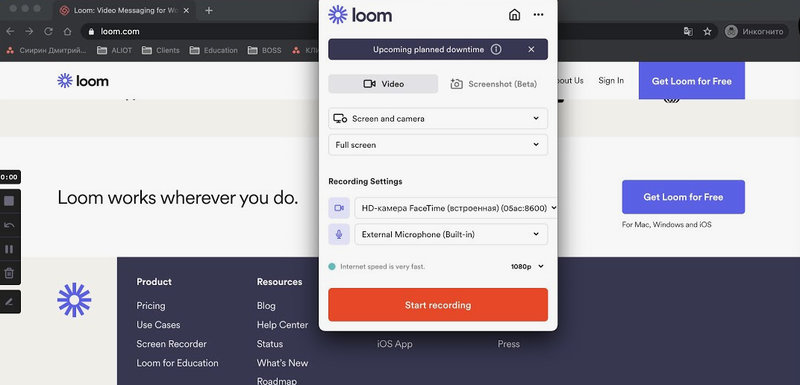This screenshot has width=800, height=385.
Task: Click Get Loom for Free in header
Action: (x=691, y=81)
